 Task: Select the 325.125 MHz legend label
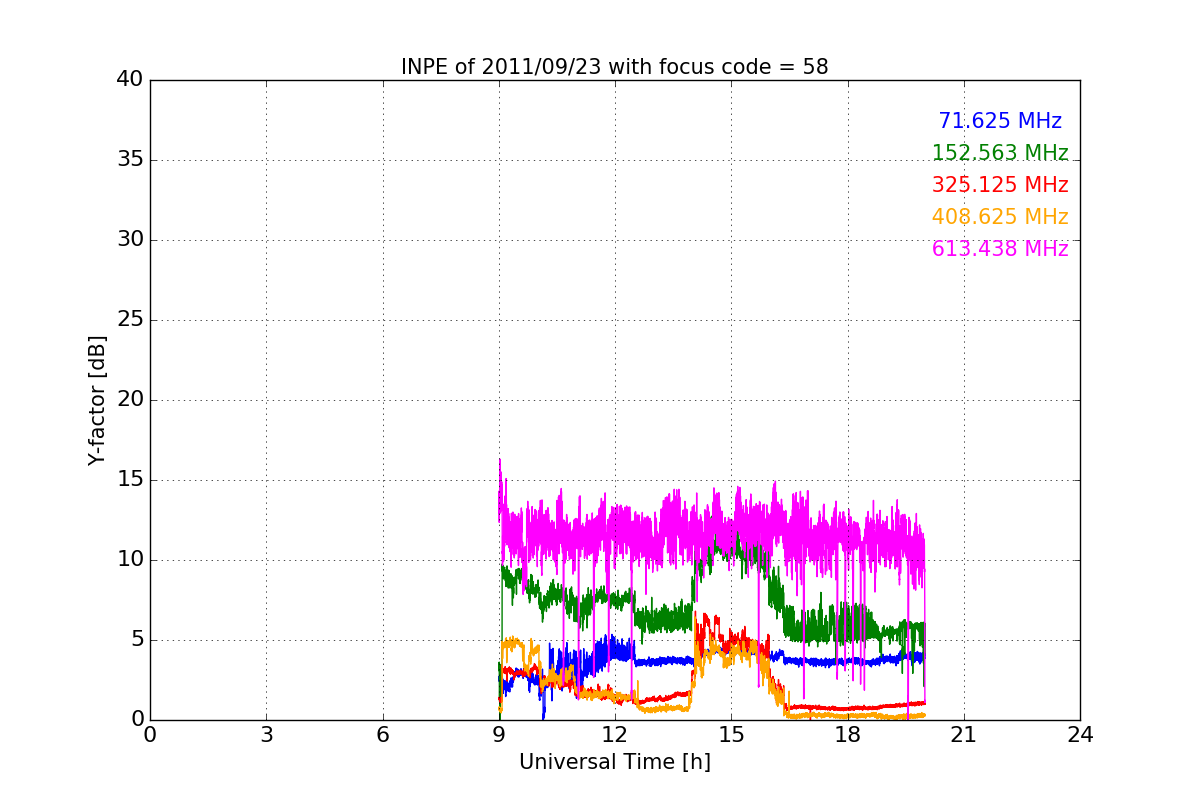click(x=1000, y=185)
